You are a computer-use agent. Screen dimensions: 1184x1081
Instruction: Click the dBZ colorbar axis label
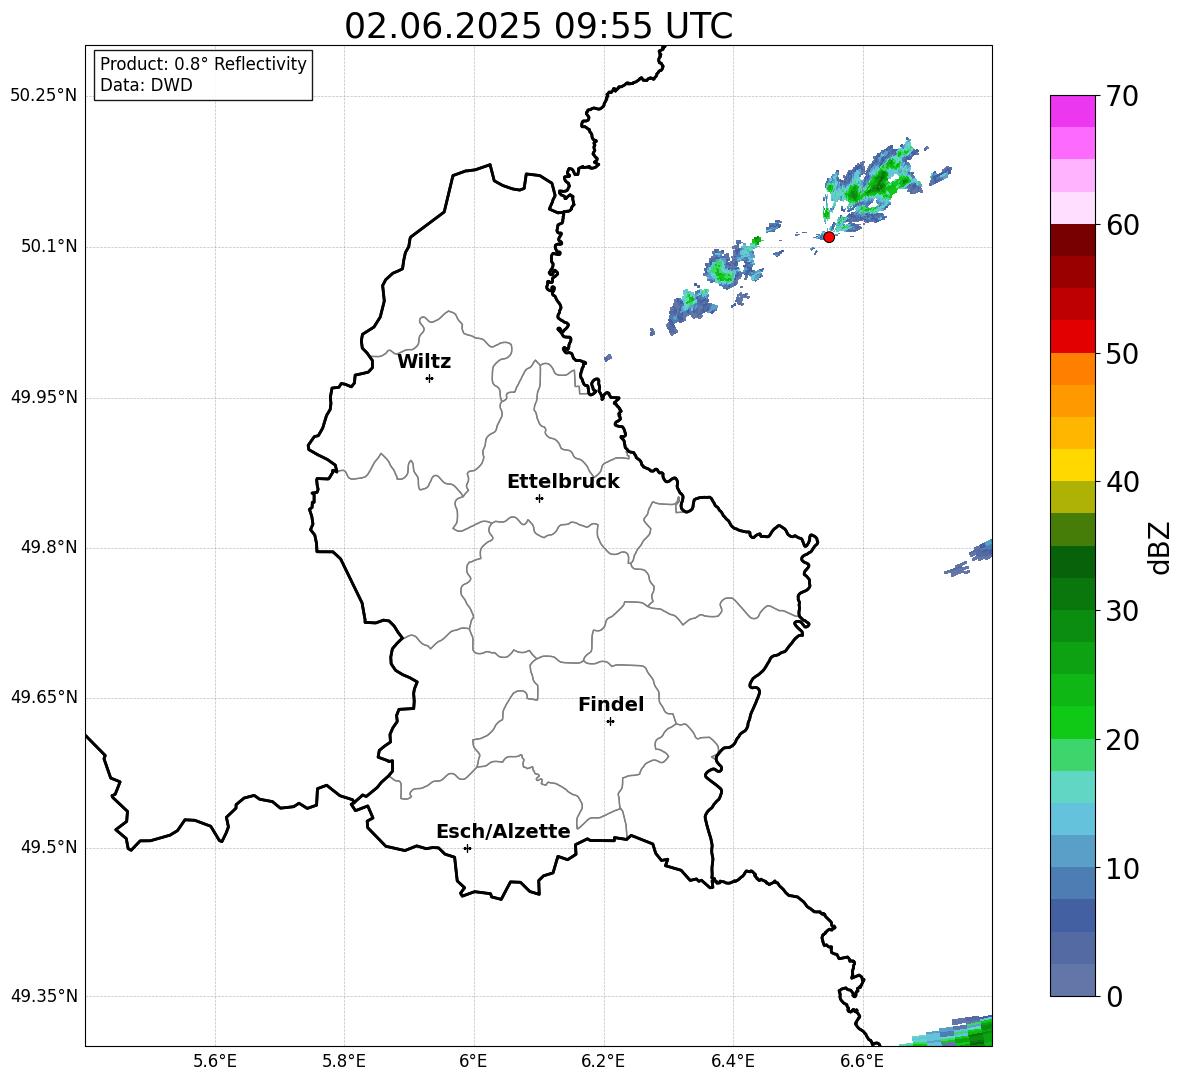point(1161,547)
